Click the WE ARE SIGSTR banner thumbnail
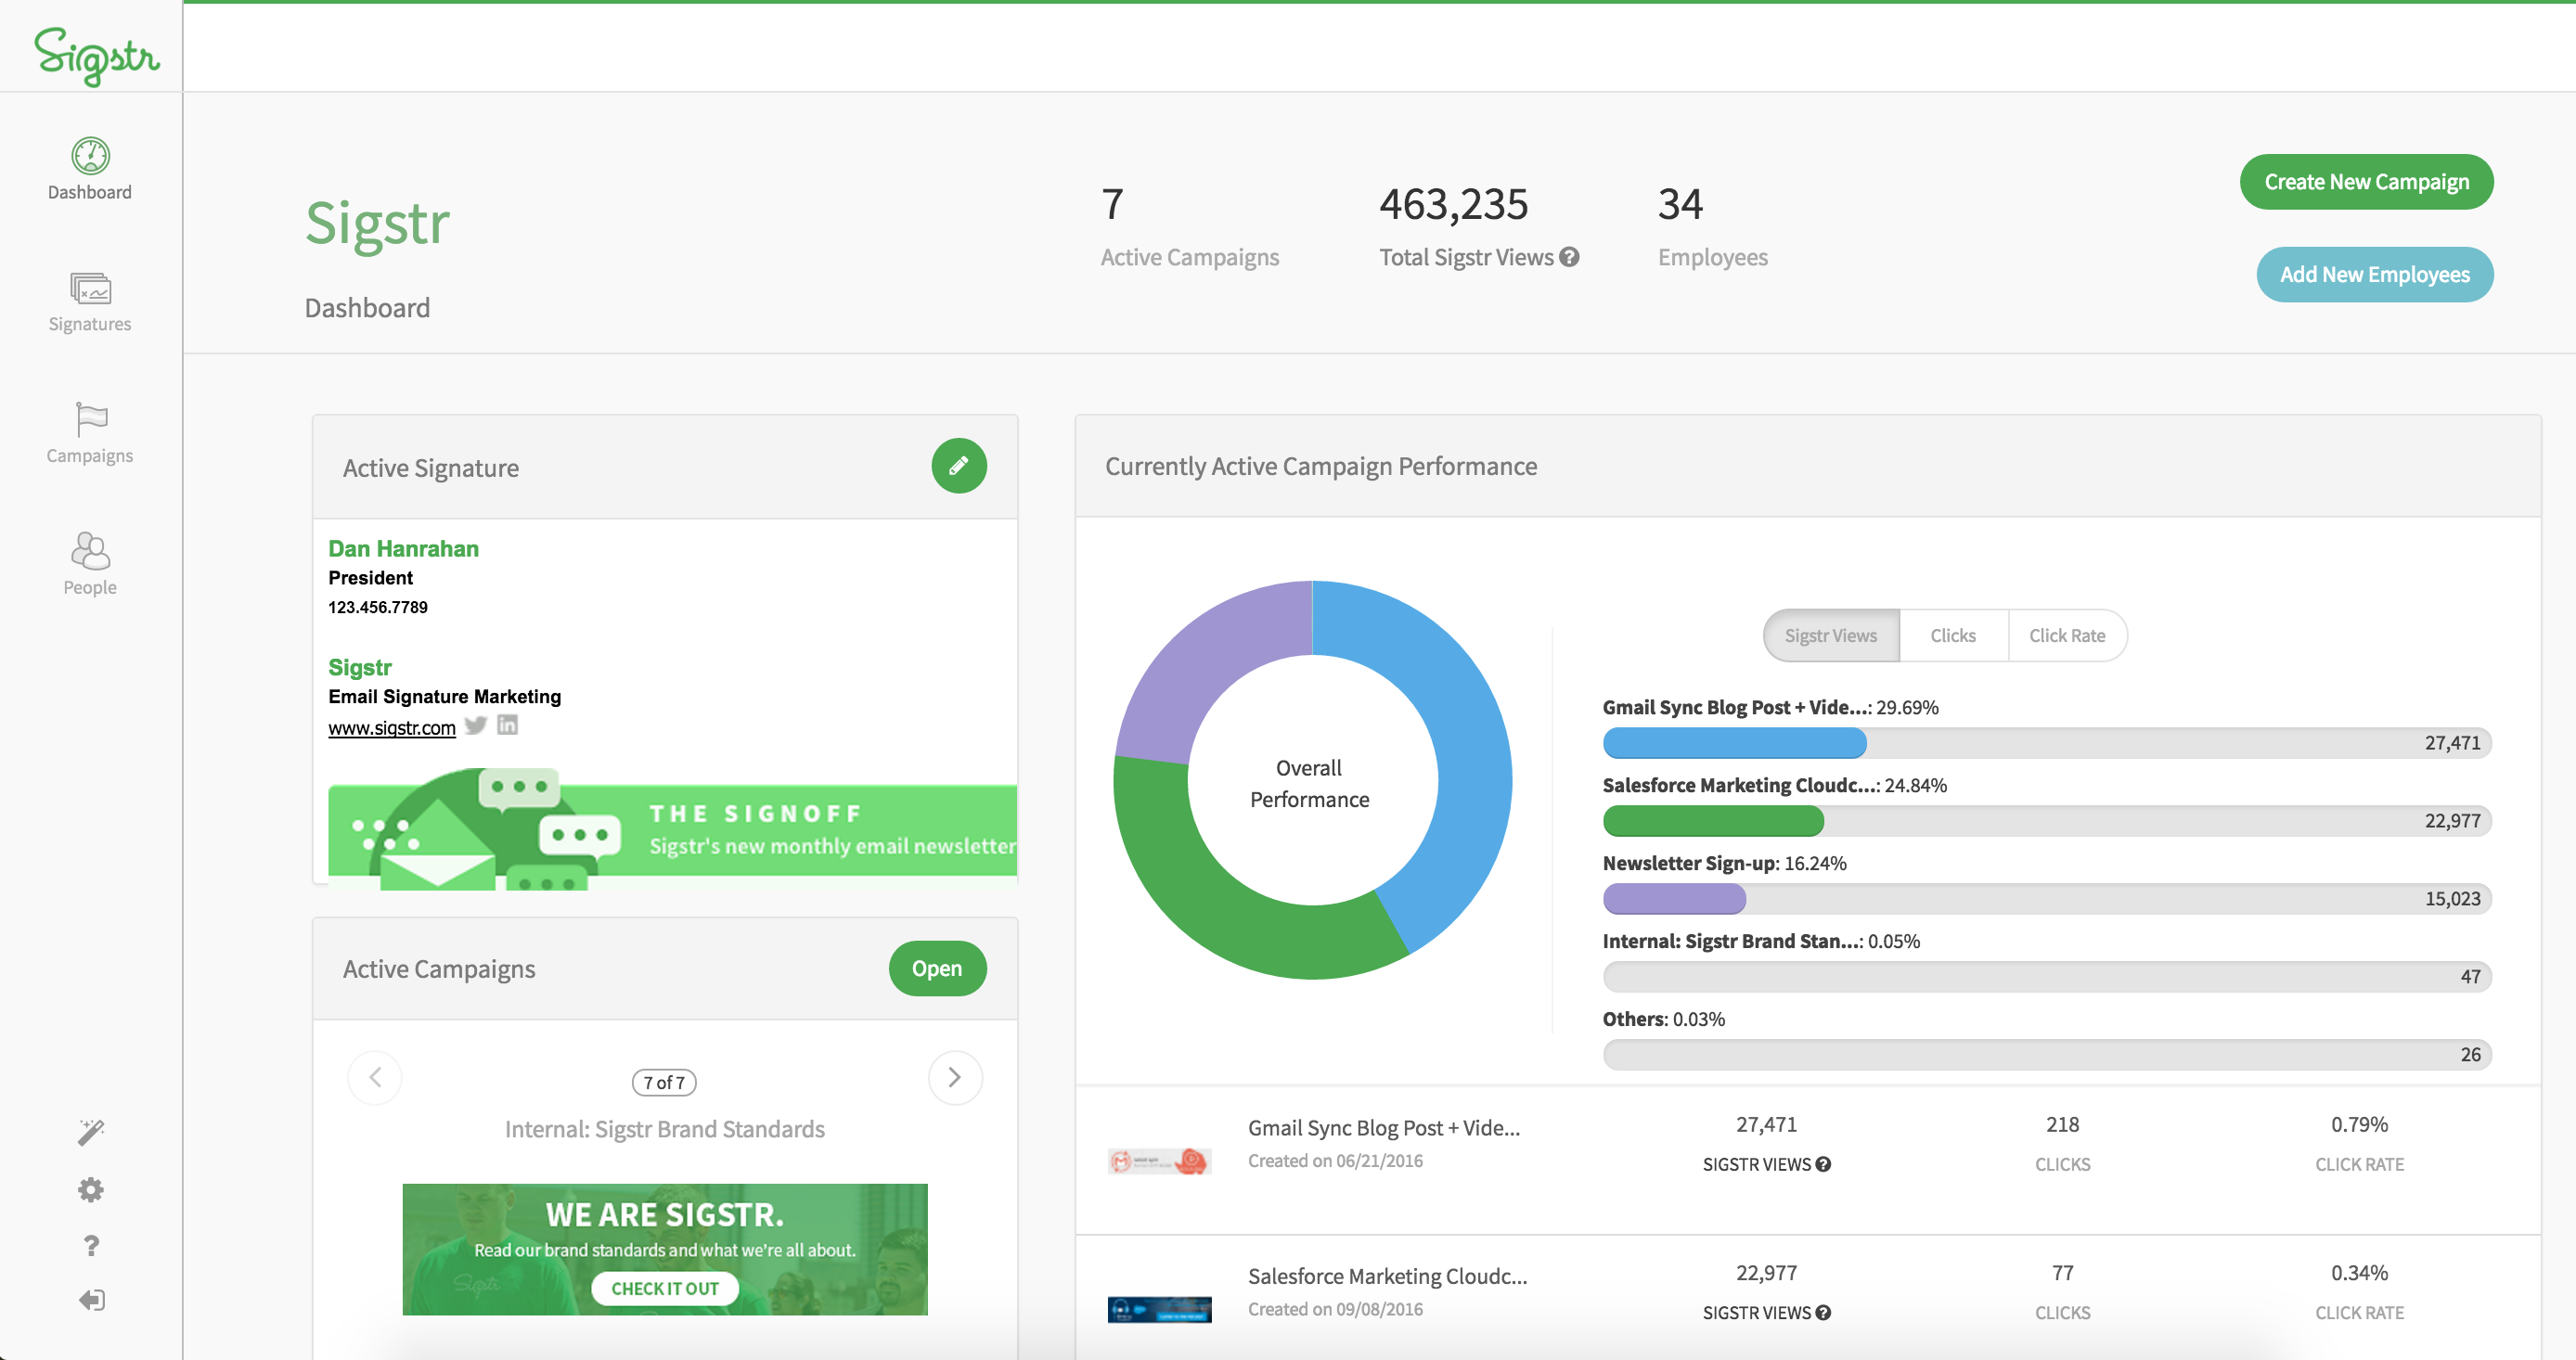The width and height of the screenshot is (2576, 1360). coord(664,1250)
